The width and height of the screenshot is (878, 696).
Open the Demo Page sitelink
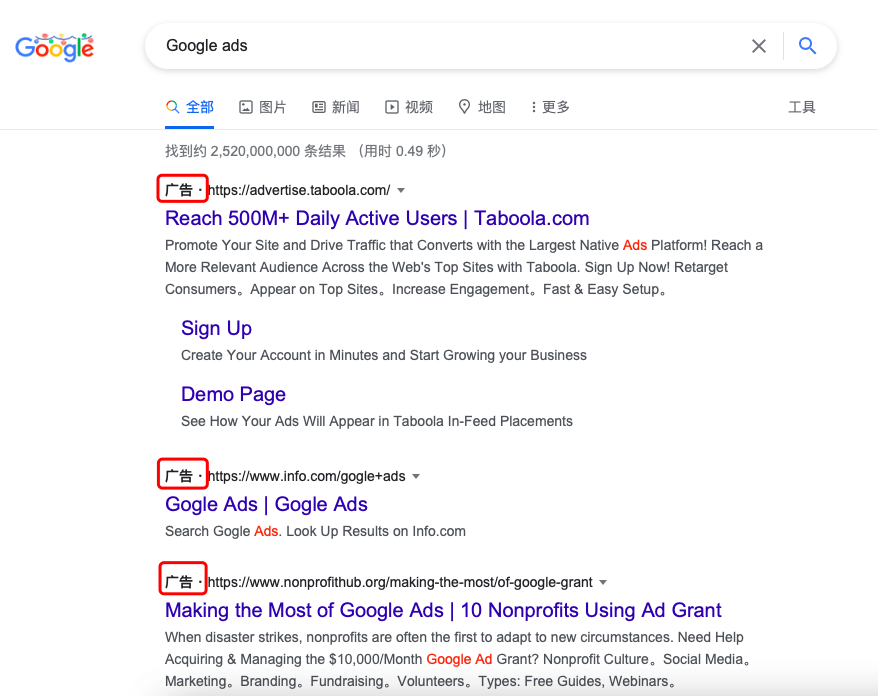(233, 394)
